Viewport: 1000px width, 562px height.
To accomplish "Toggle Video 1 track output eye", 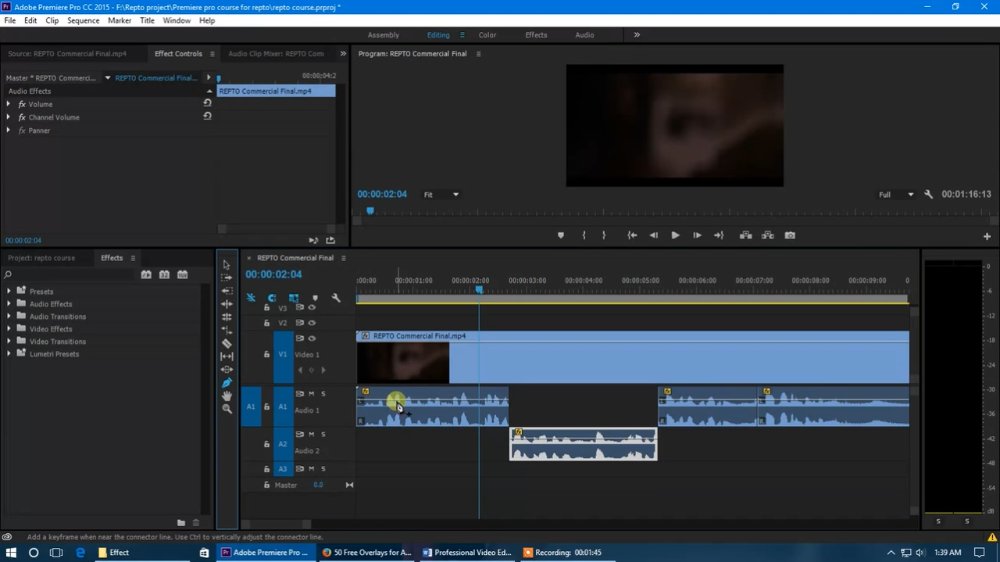I will (312, 338).
